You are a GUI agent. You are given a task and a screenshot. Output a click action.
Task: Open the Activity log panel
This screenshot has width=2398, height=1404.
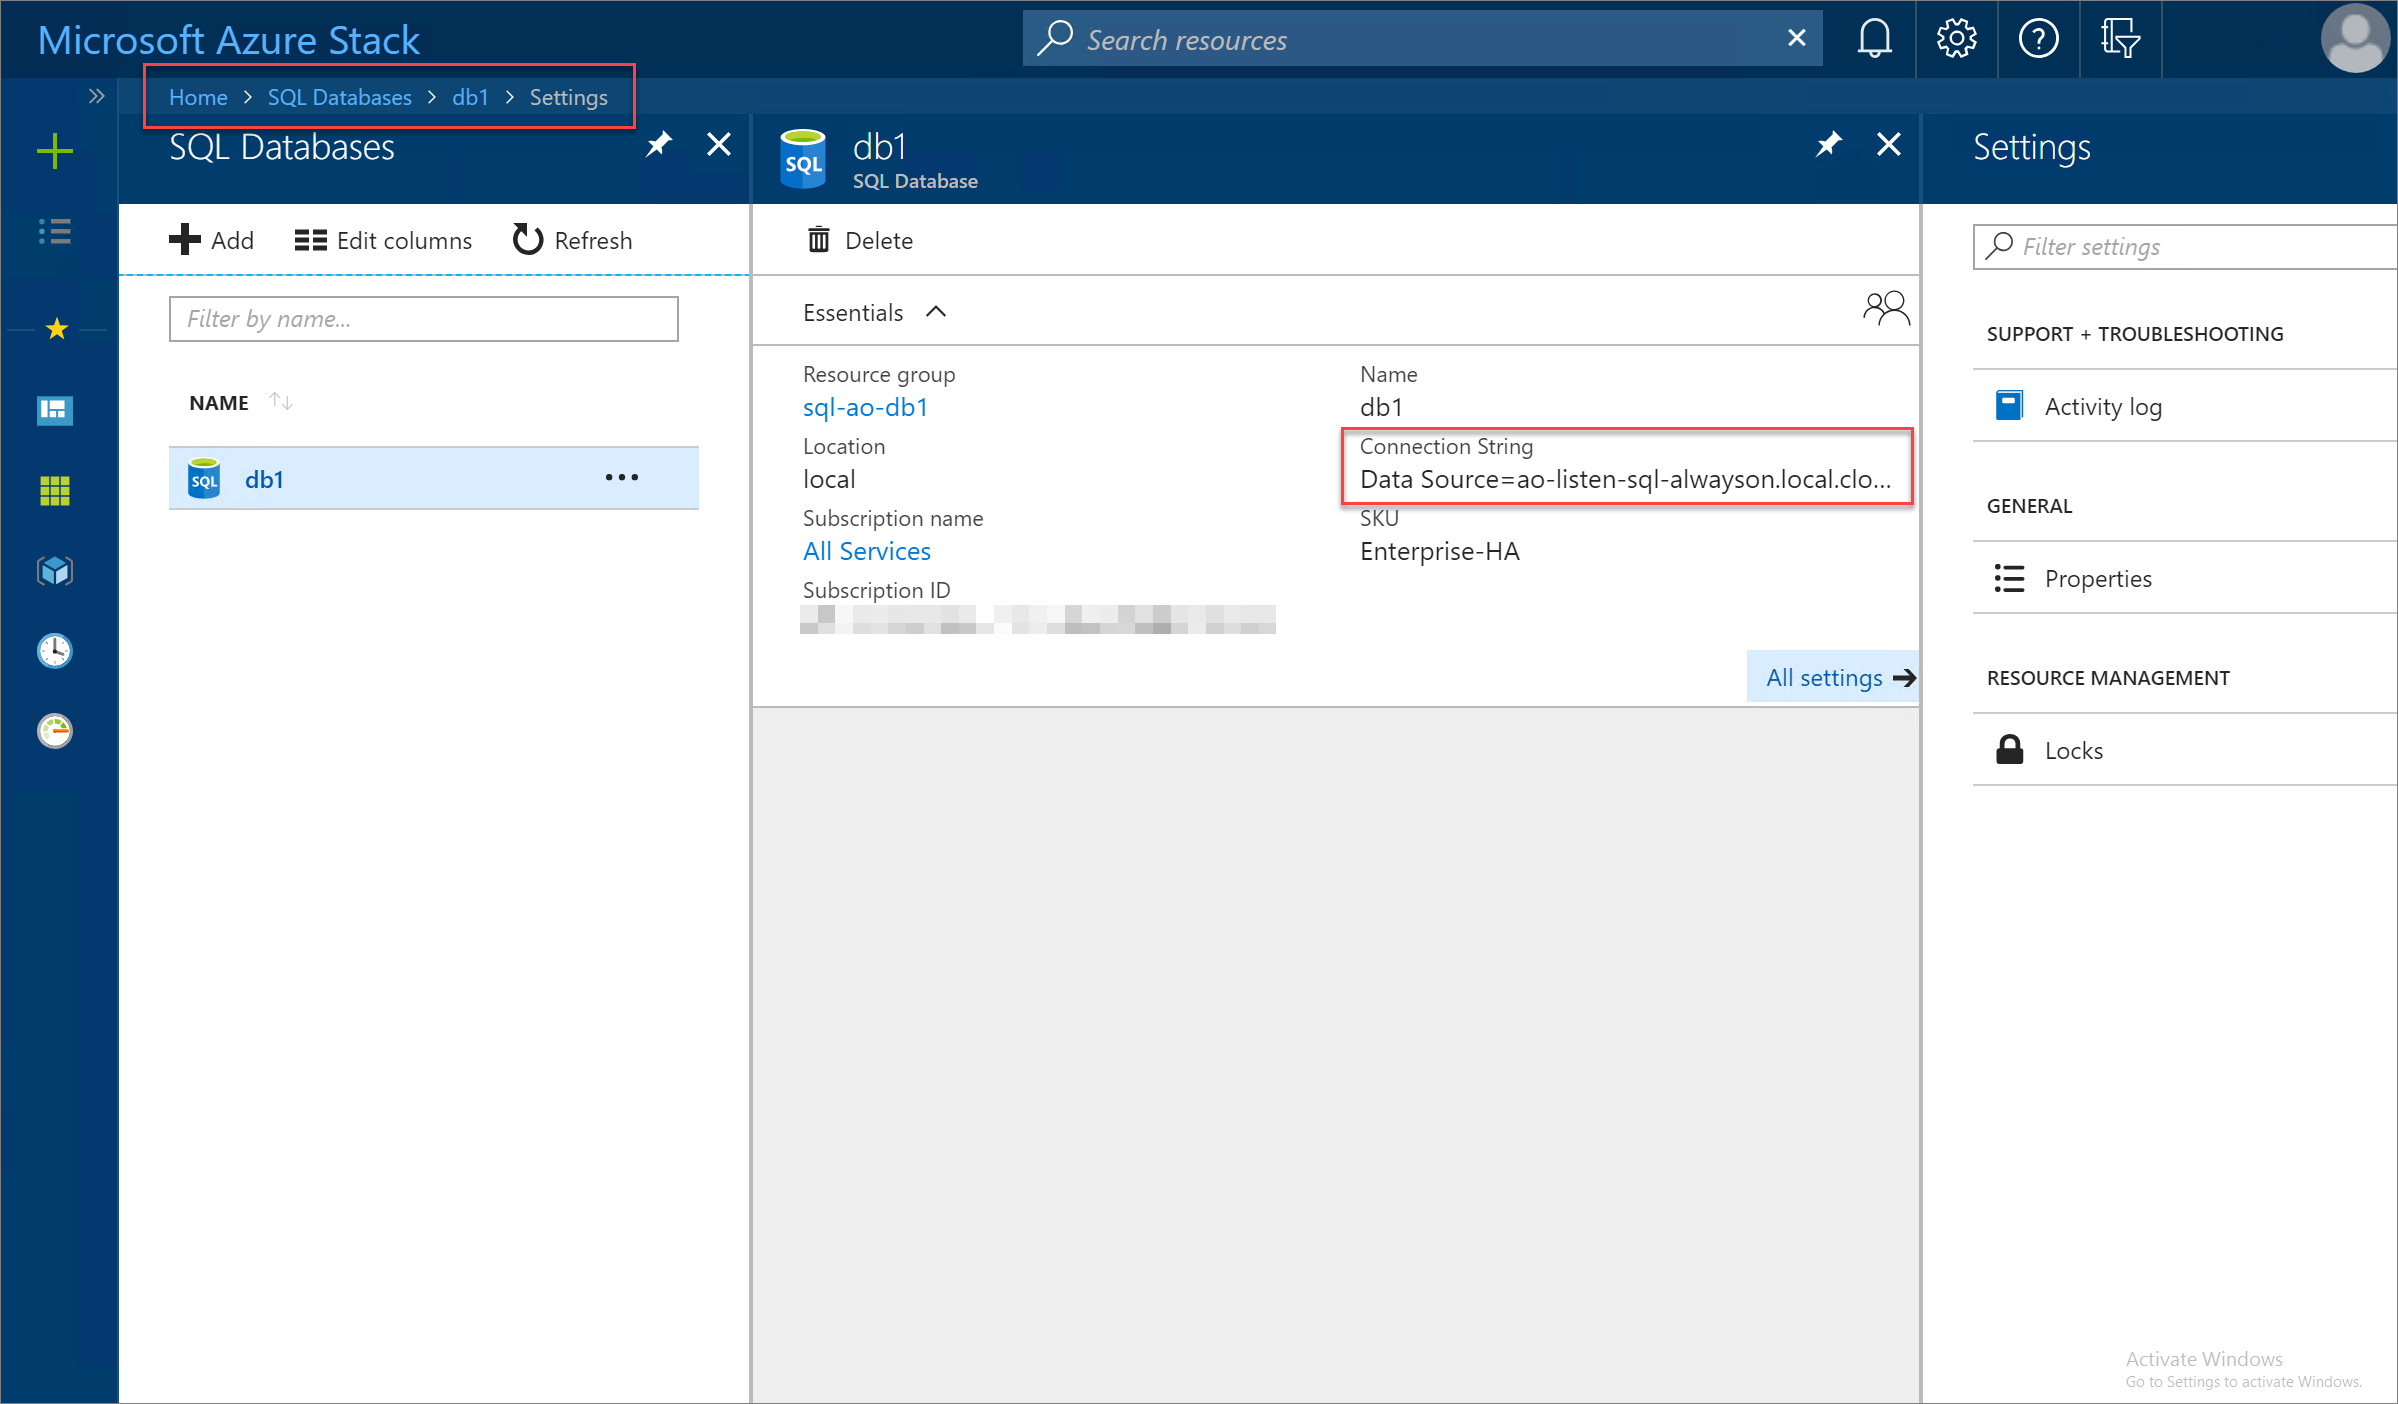coord(2101,406)
